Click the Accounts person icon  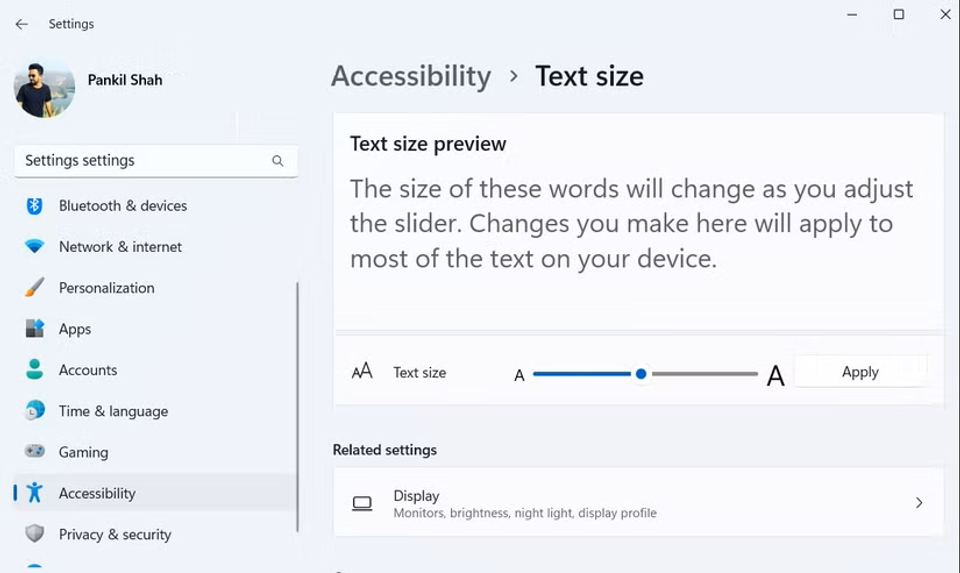click(34, 370)
